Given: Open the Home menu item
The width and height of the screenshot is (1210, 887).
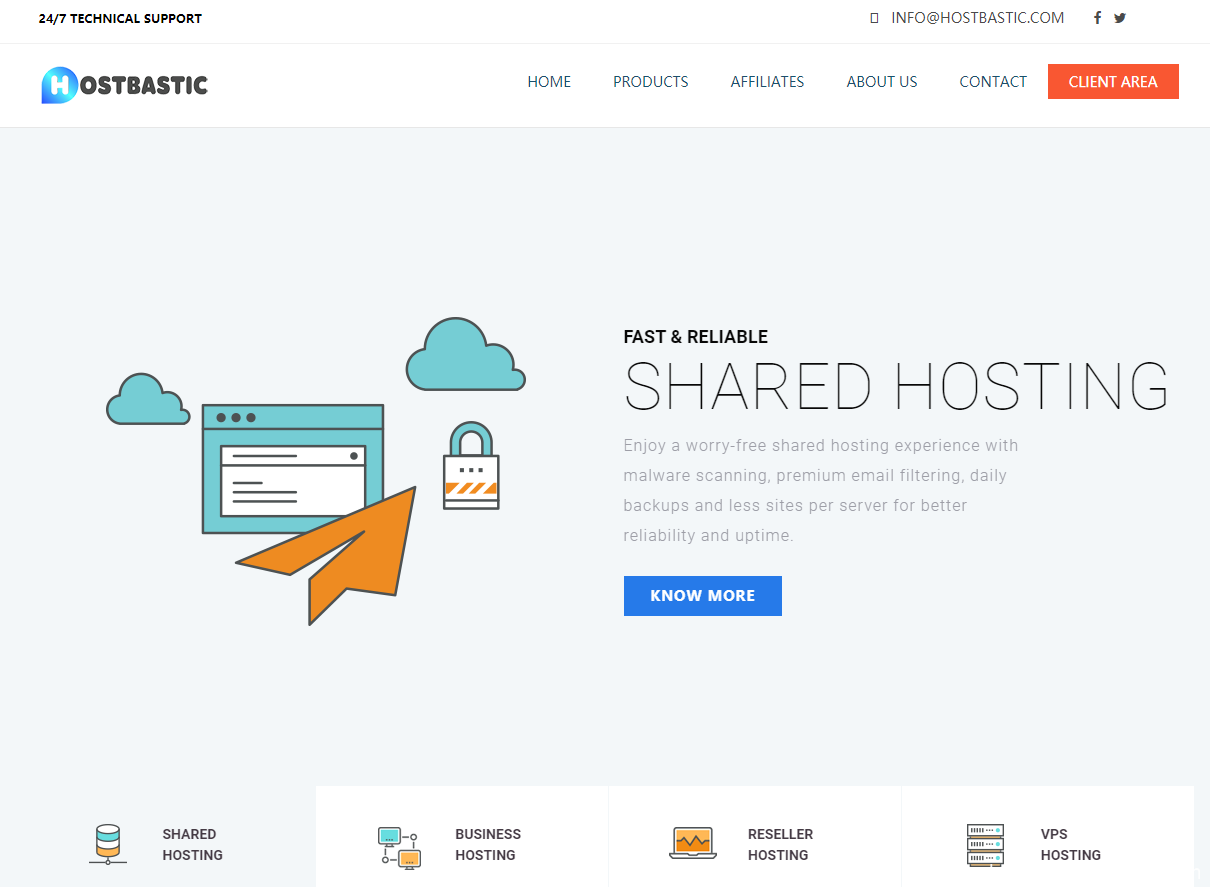Looking at the screenshot, I should pyautogui.click(x=549, y=82).
